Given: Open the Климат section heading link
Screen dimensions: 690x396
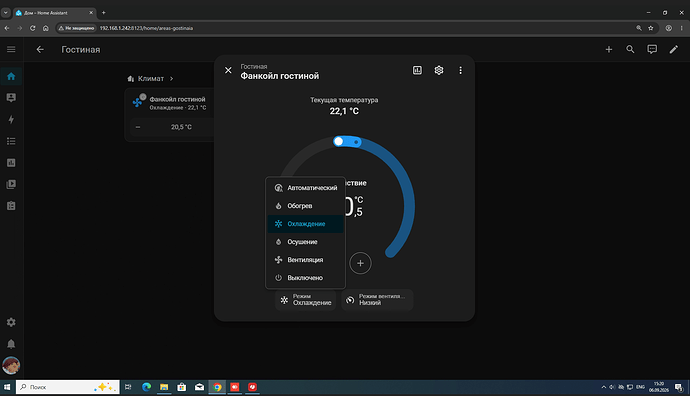Looking at the screenshot, I should click(x=150, y=78).
